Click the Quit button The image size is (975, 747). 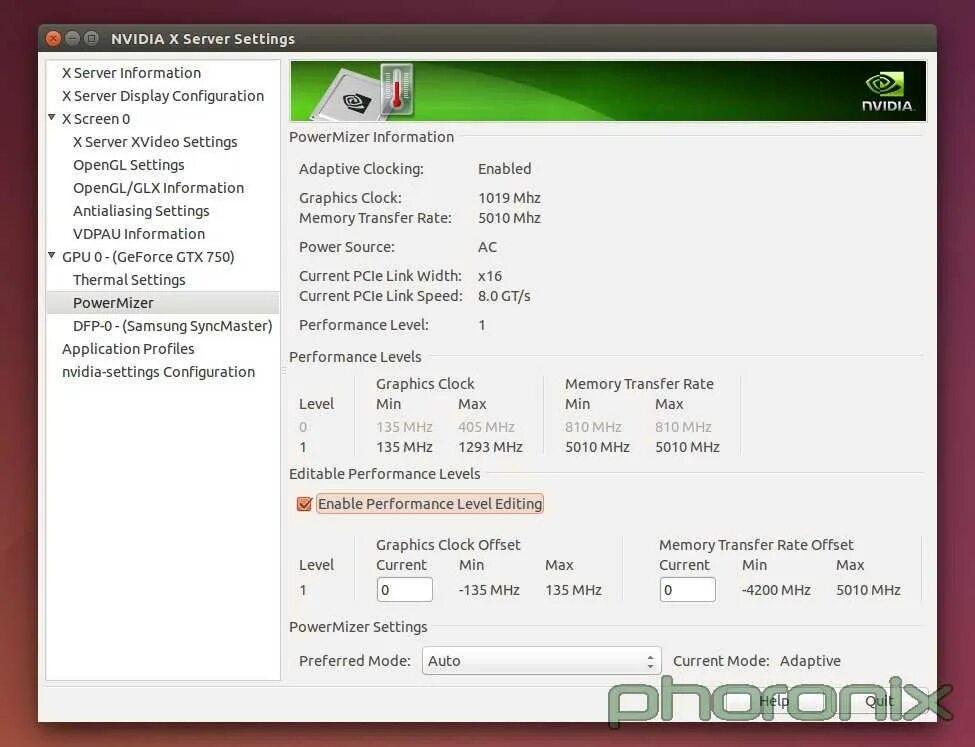click(x=879, y=702)
